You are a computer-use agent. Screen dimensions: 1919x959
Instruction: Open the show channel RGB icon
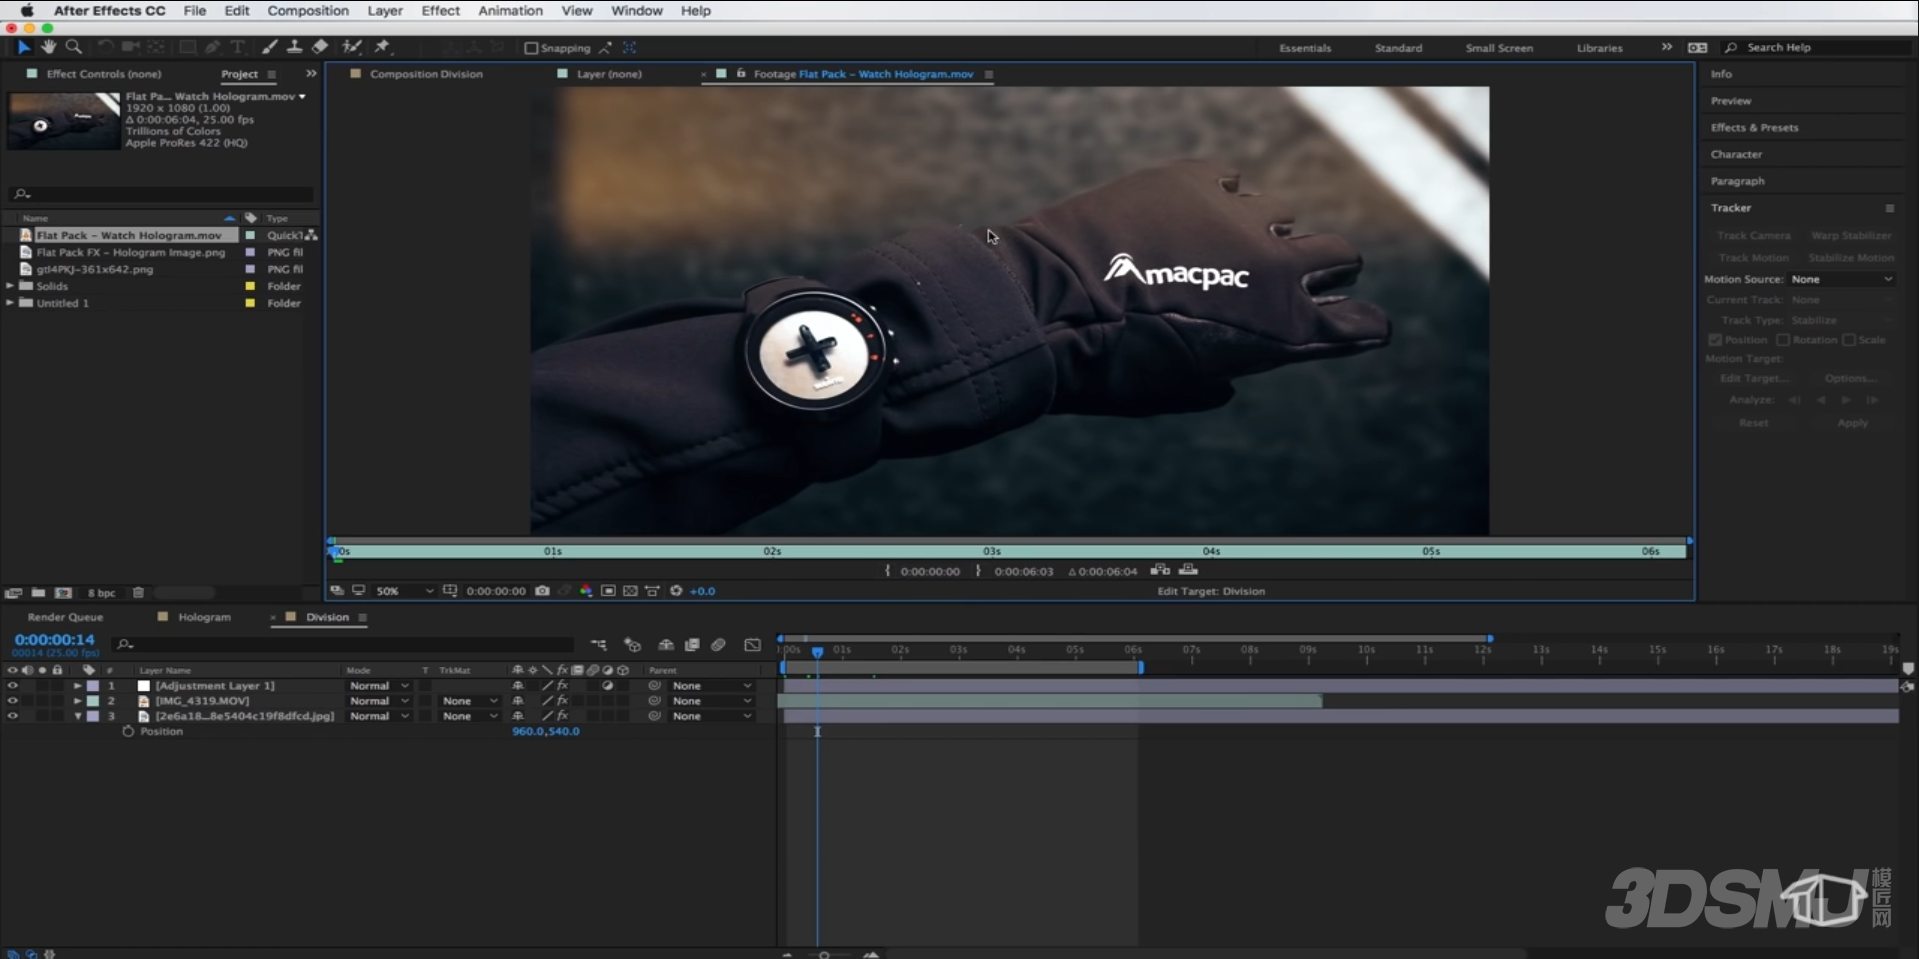pyautogui.click(x=586, y=591)
